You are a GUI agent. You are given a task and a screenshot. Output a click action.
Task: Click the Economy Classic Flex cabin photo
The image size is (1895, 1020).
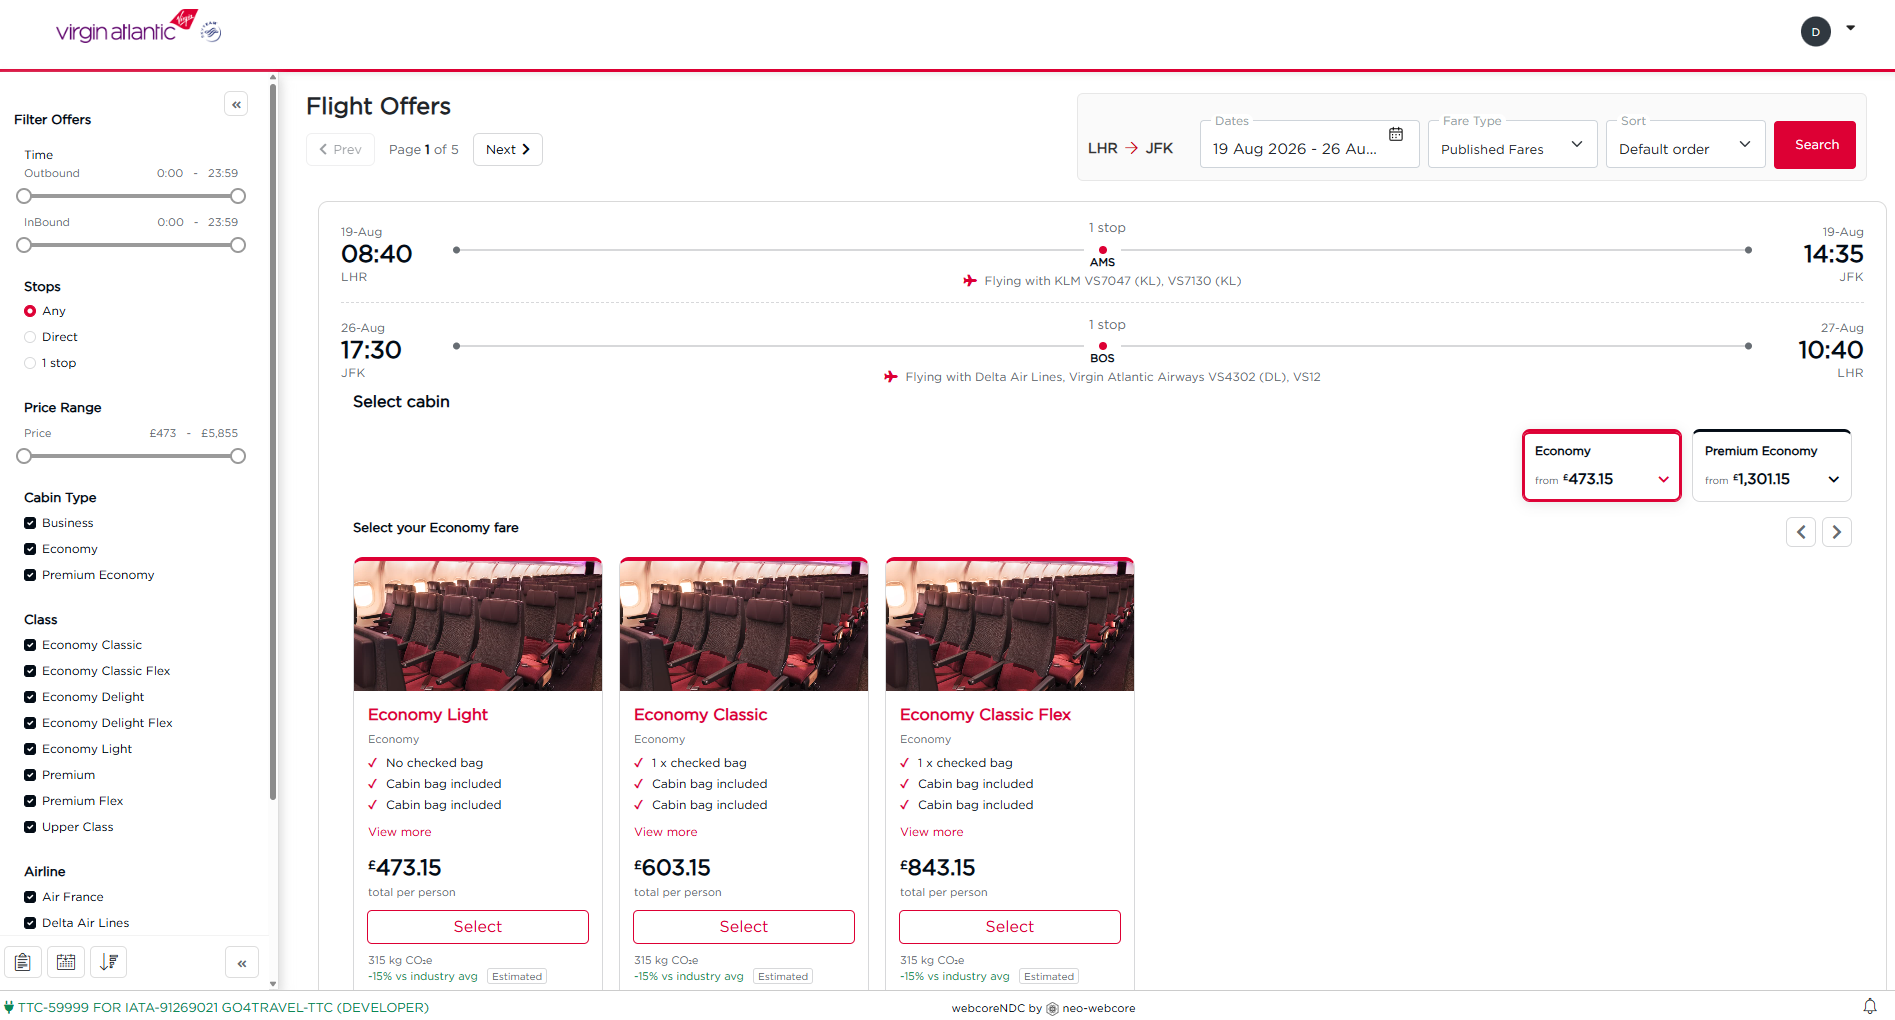pos(1010,625)
